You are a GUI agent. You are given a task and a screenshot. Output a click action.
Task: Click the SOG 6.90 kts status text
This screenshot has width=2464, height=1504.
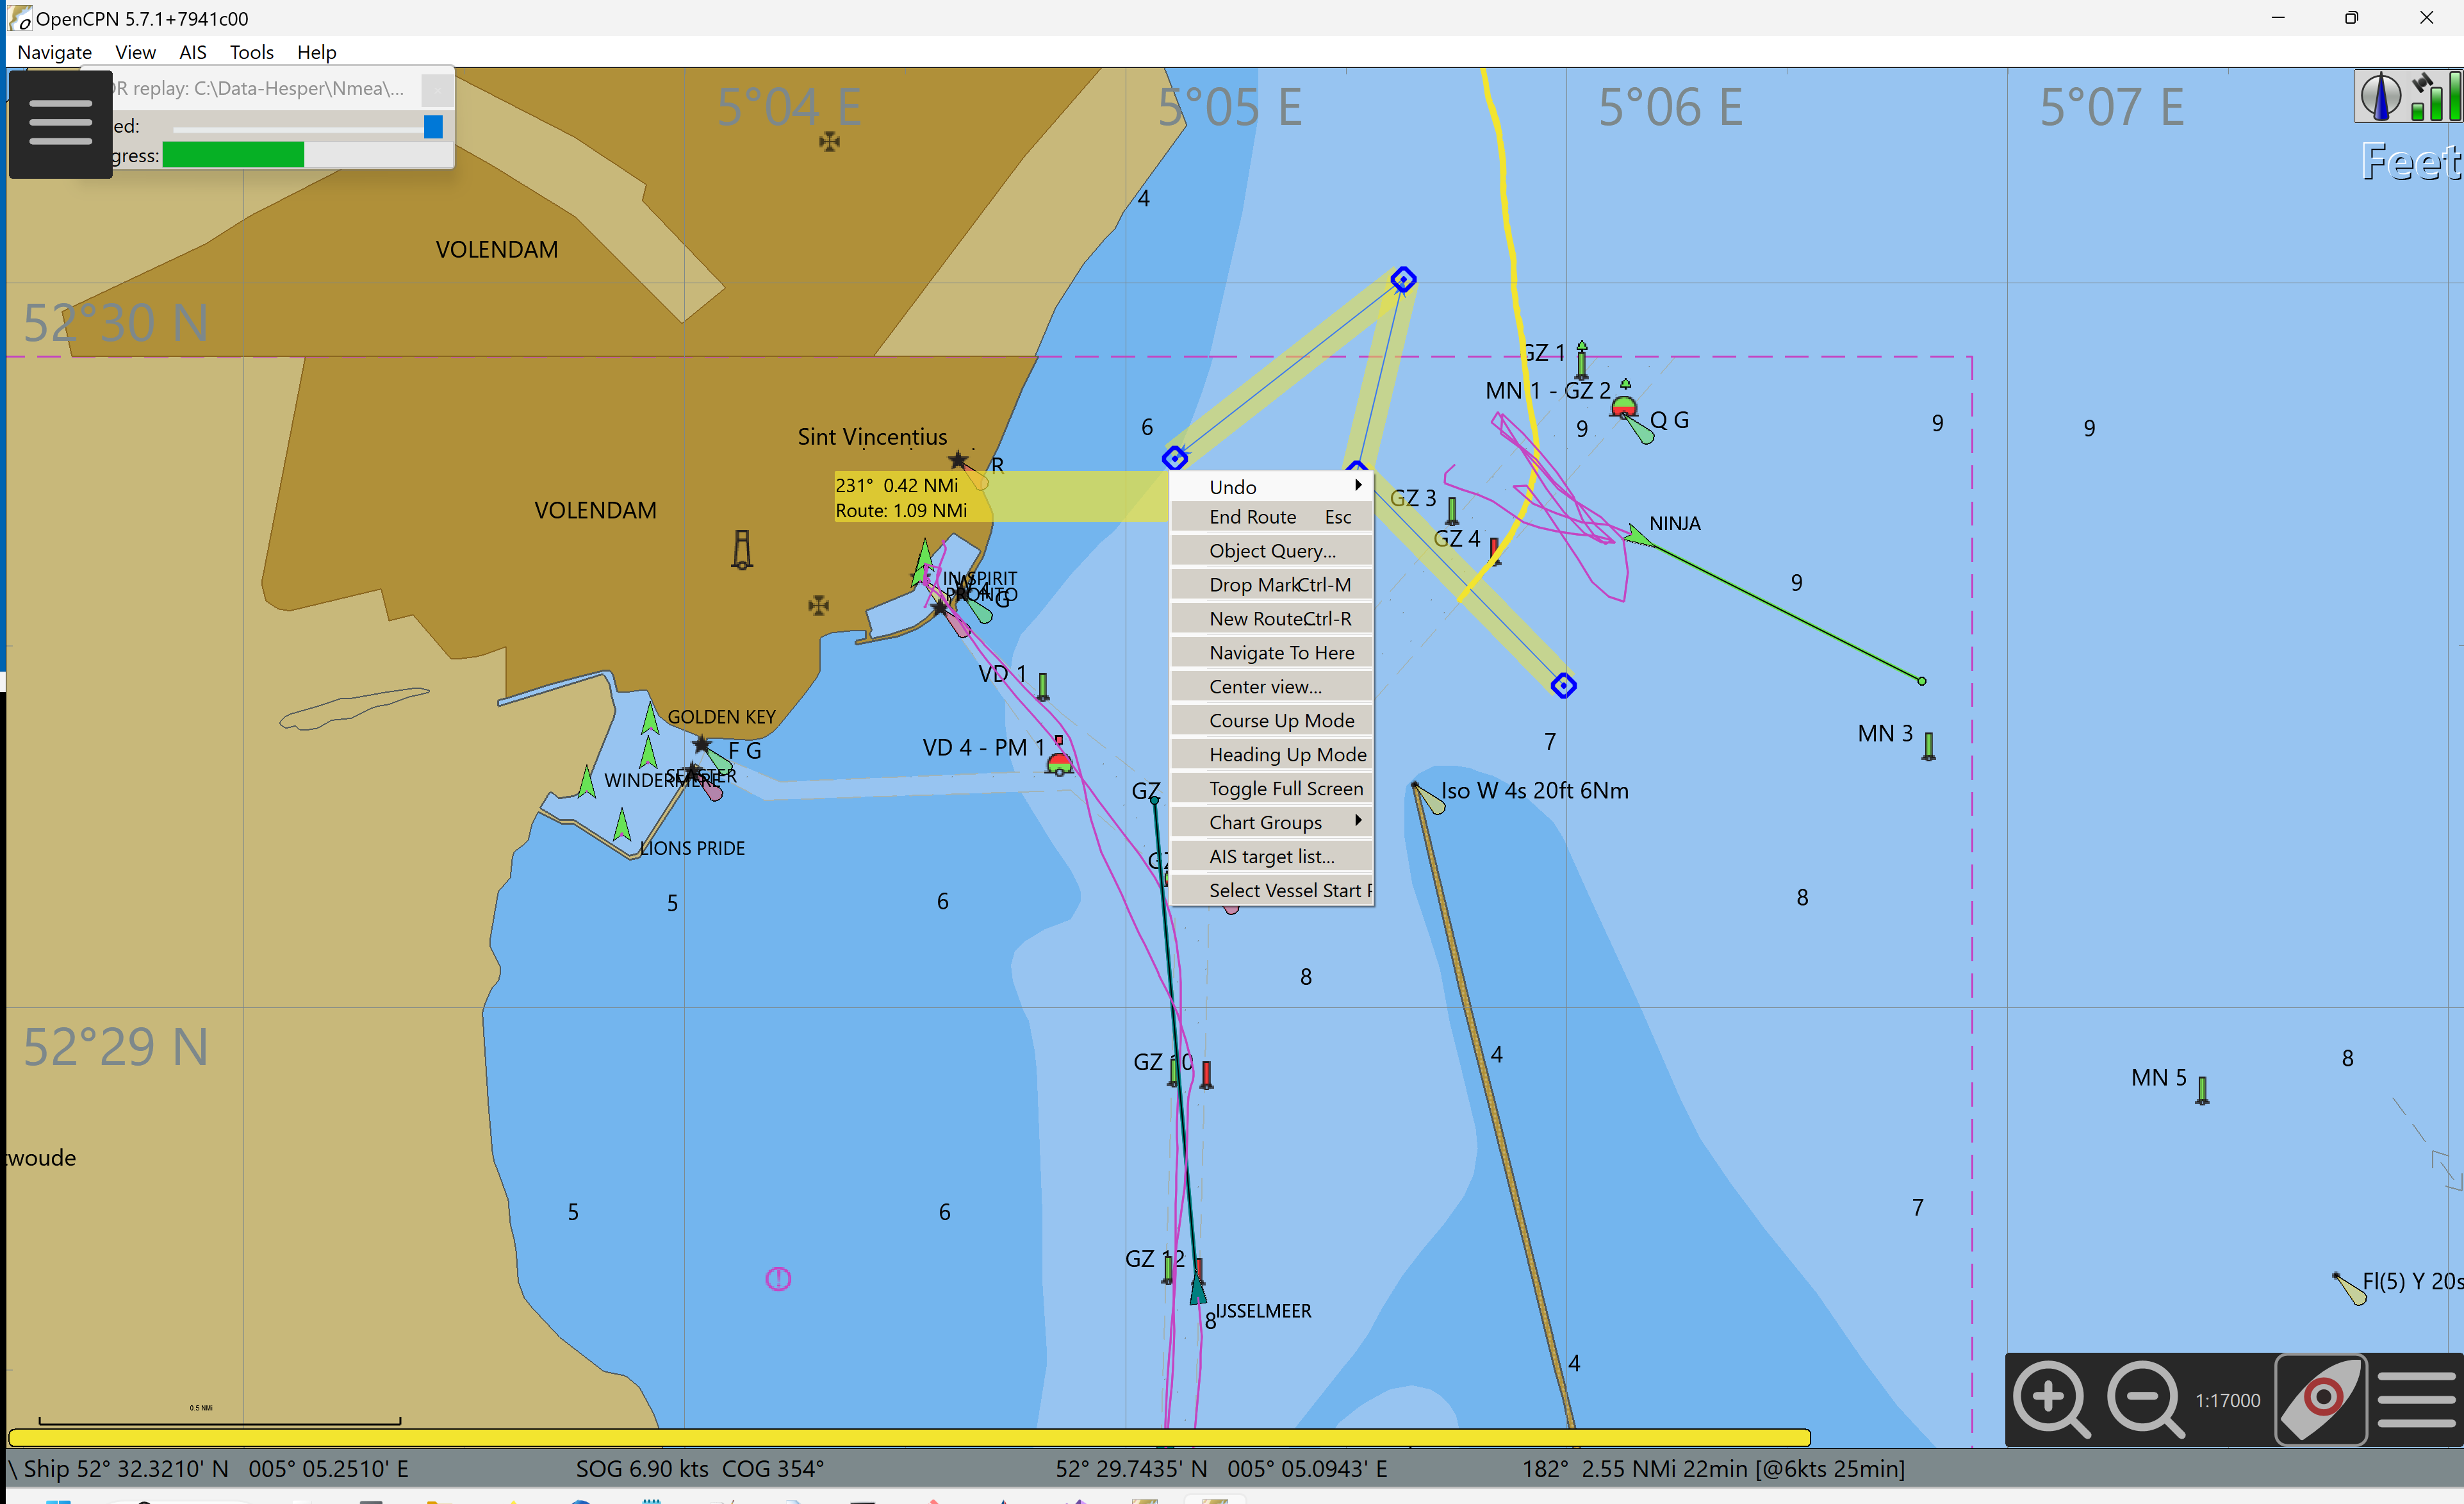(641, 1469)
